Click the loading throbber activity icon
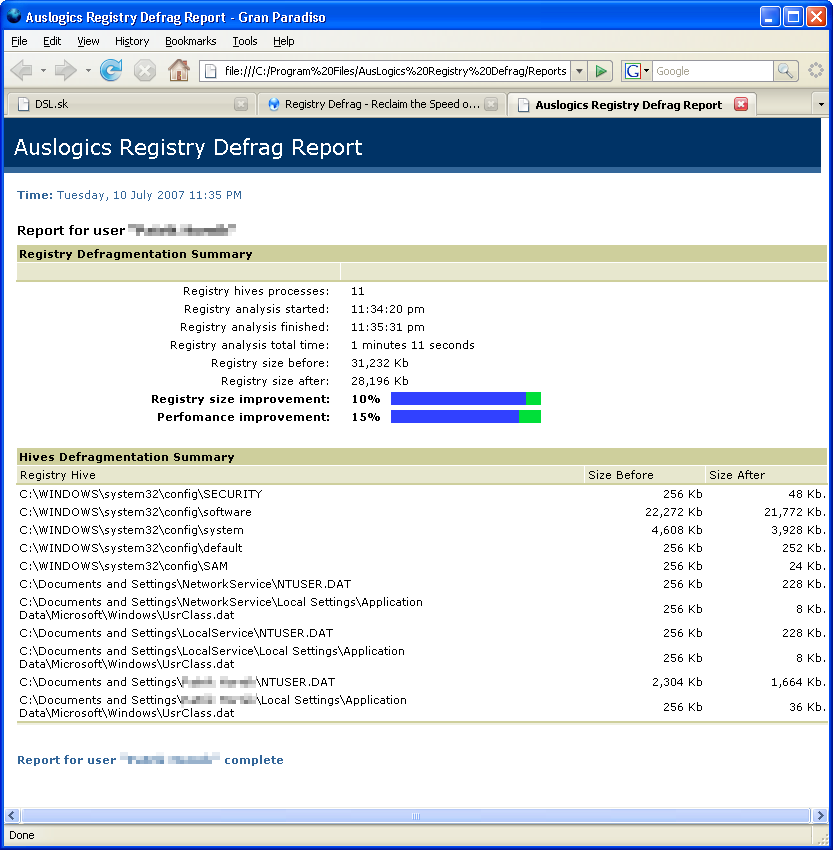 [x=815, y=70]
